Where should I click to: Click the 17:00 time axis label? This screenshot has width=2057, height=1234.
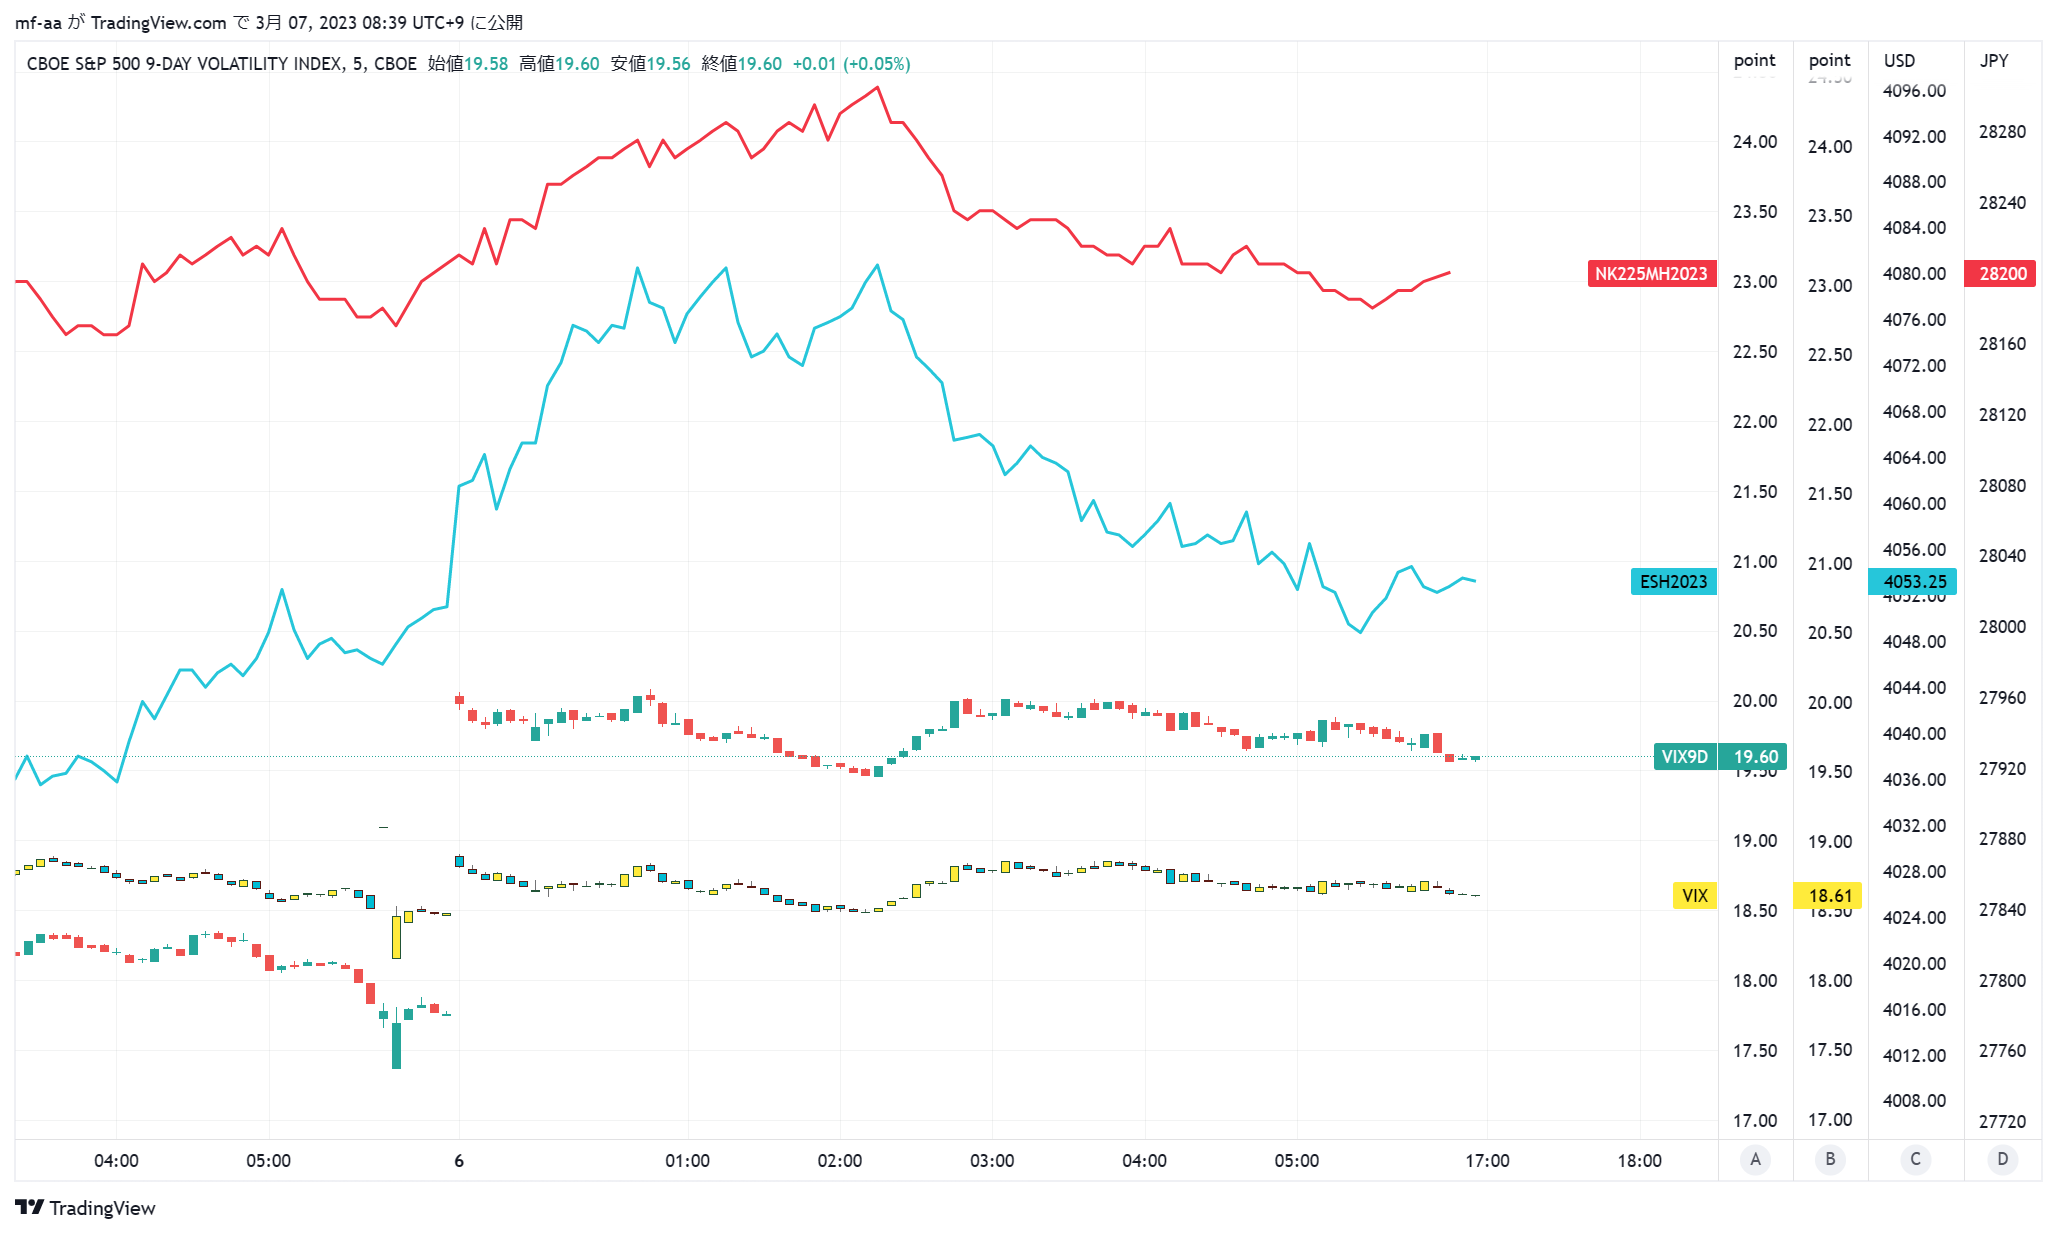tap(1487, 1161)
